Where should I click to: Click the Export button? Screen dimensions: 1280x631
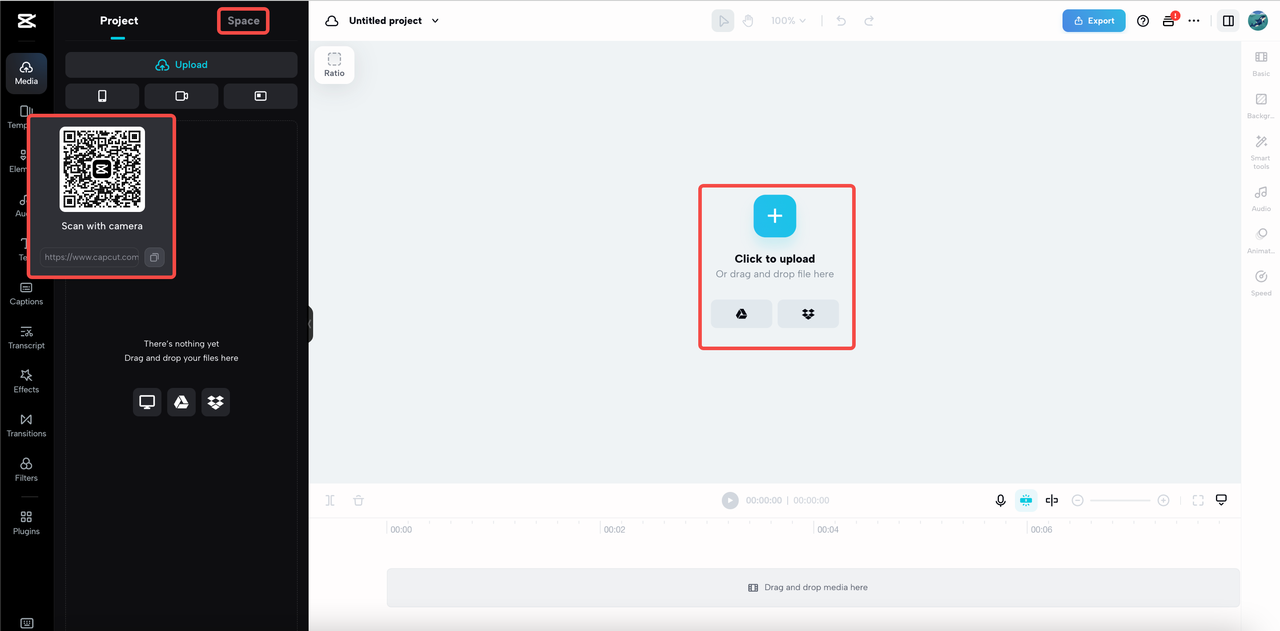(1093, 21)
